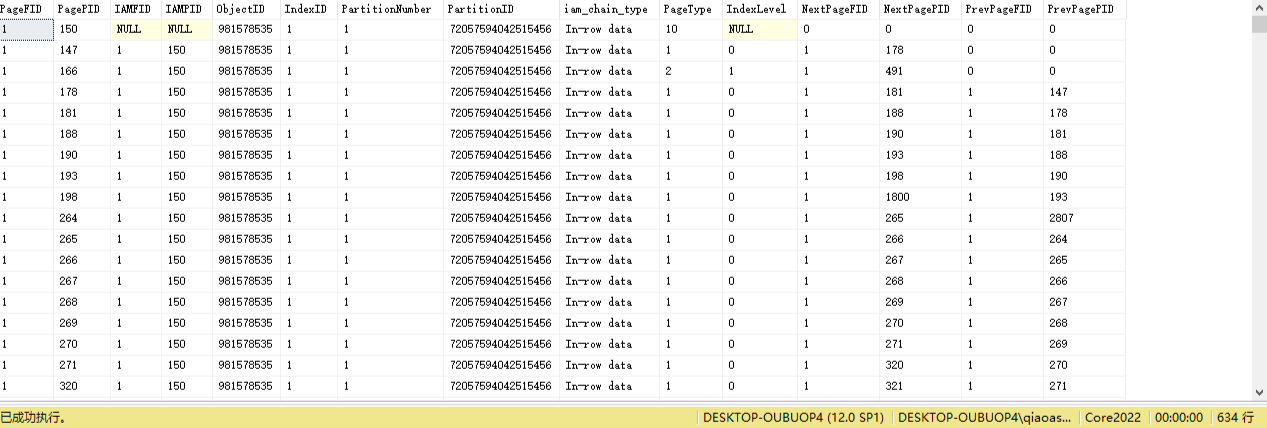Click the vertical scrollbar up arrow
Screen dimensions: 1267x428
pos(1259,8)
